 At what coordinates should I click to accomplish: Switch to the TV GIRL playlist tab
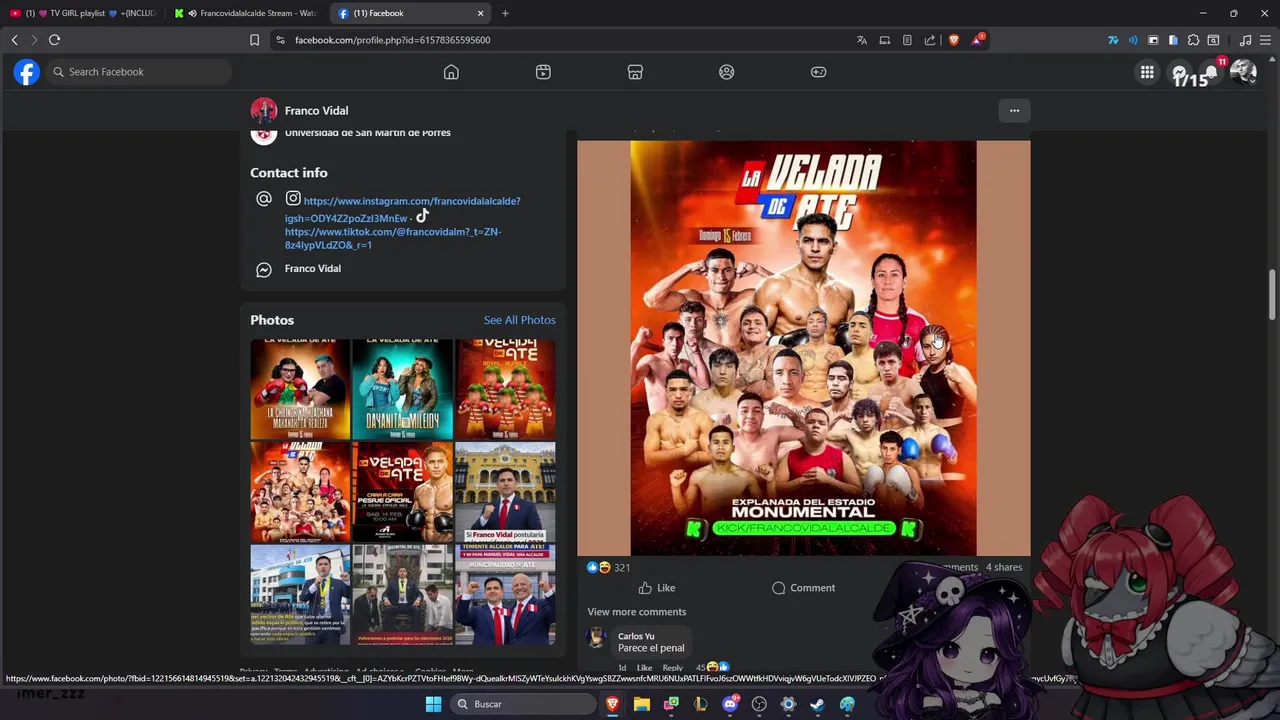(83, 13)
